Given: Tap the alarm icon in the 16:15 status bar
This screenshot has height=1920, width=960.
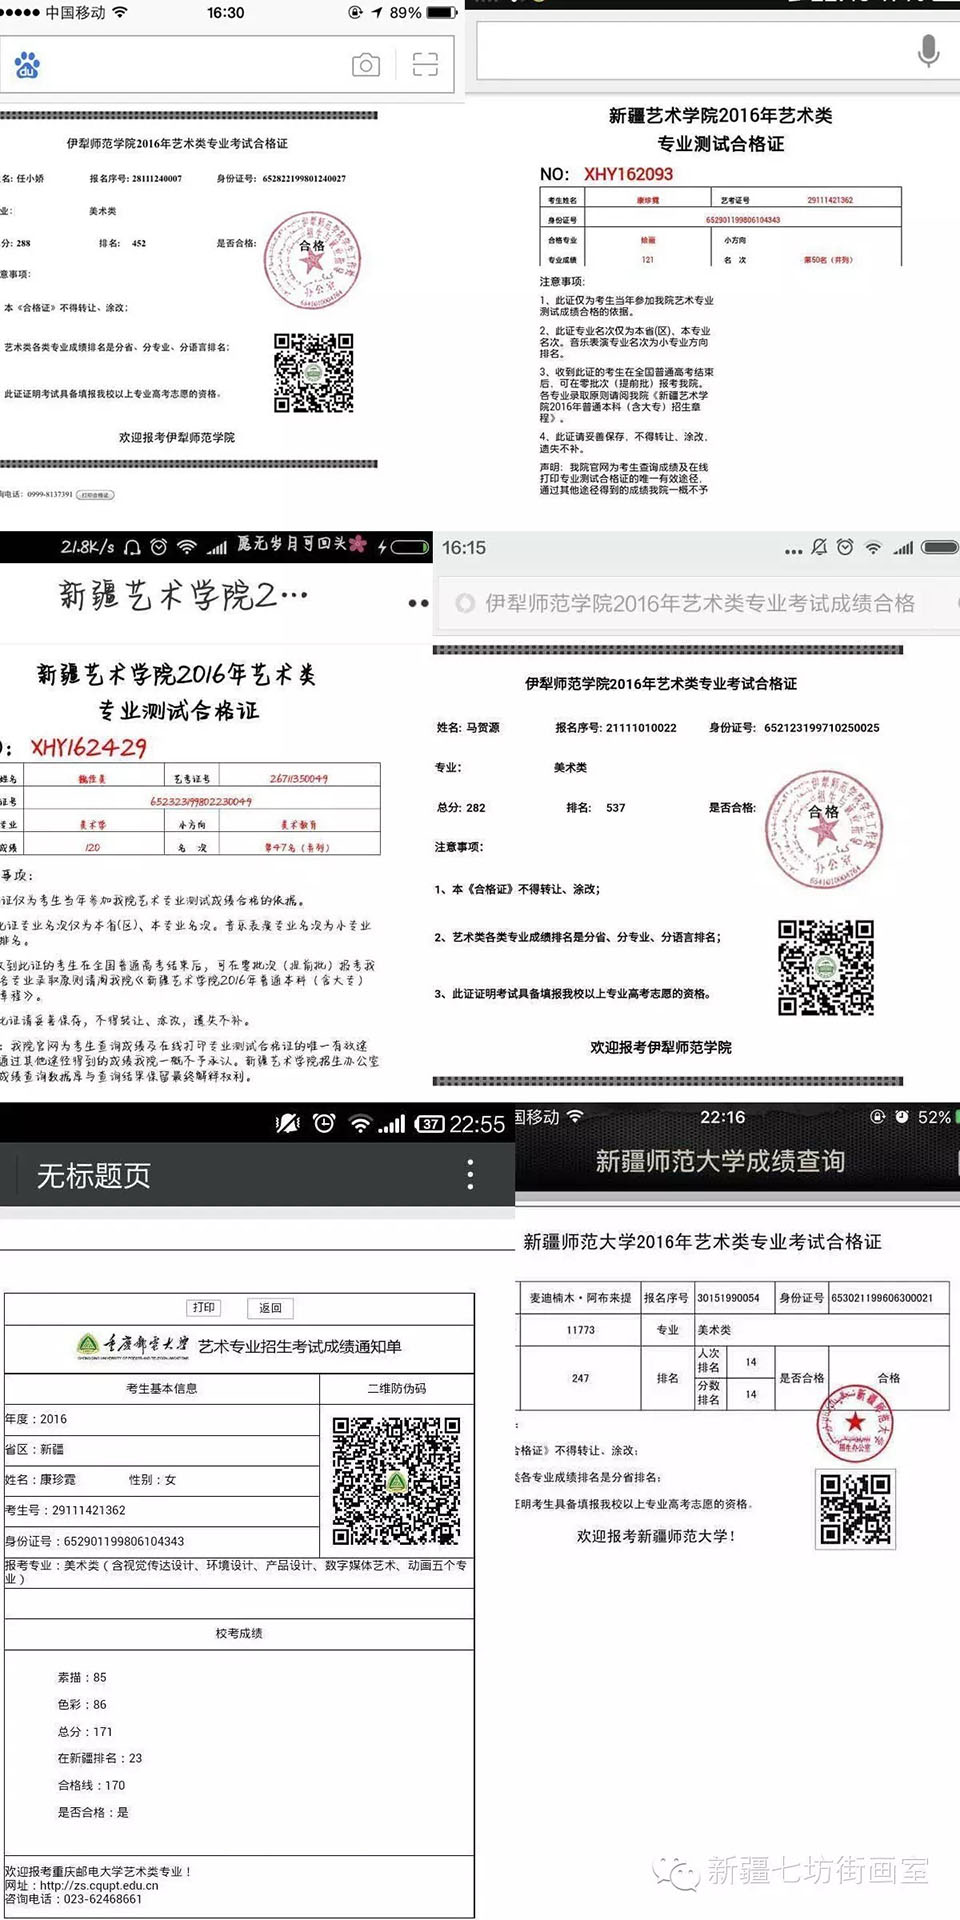Looking at the screenshot, I should (846, 547).
